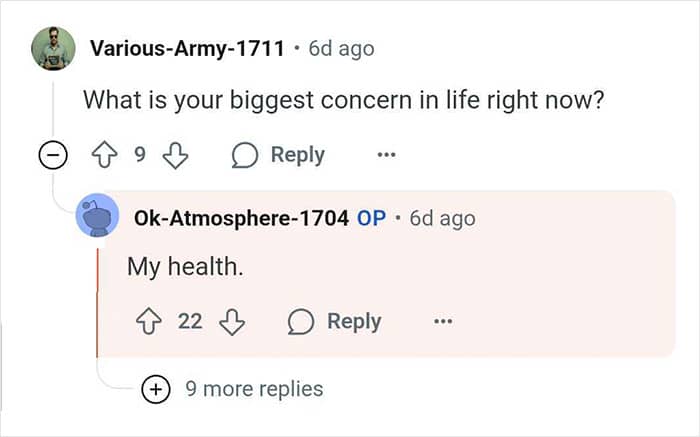Collapse thread with the minus circle
Image resolution: width=700 pixels, height=437 pixels.
(x=53, y=155)
